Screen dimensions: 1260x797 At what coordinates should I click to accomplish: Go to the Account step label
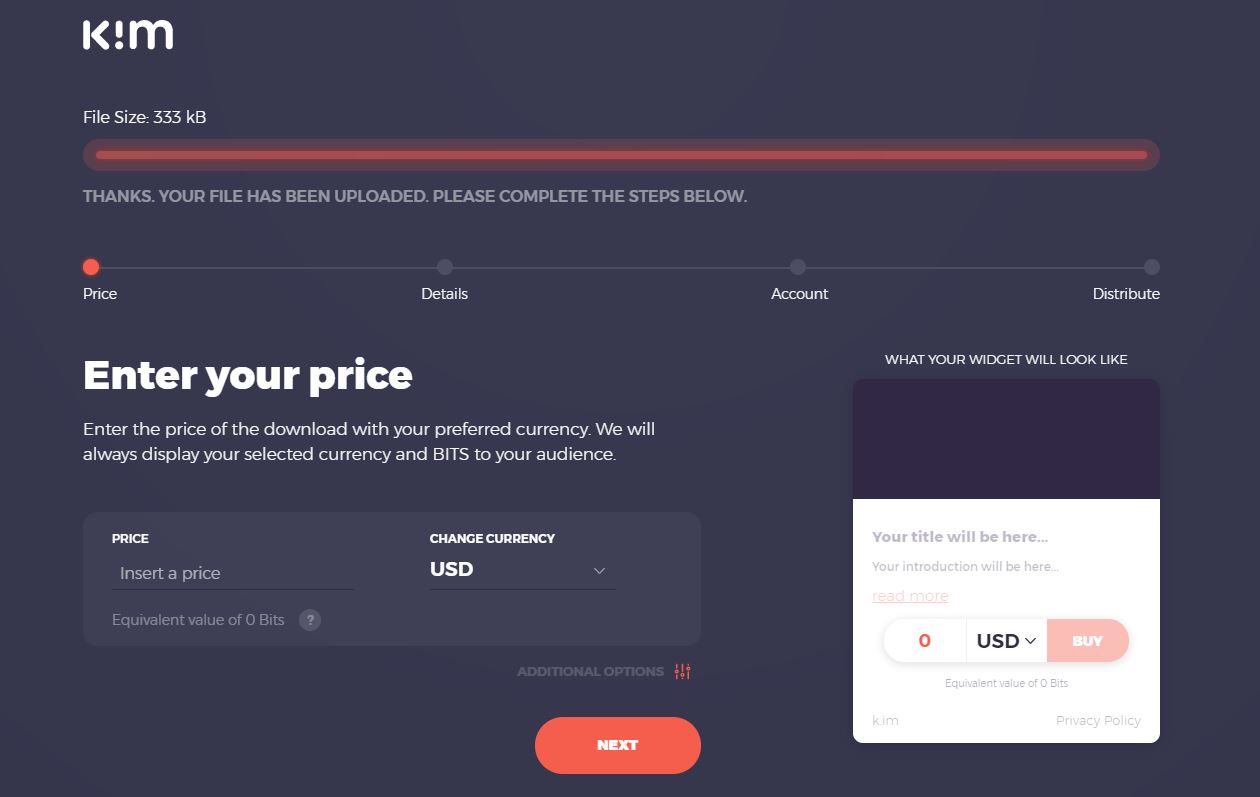(x=799, y=294)
